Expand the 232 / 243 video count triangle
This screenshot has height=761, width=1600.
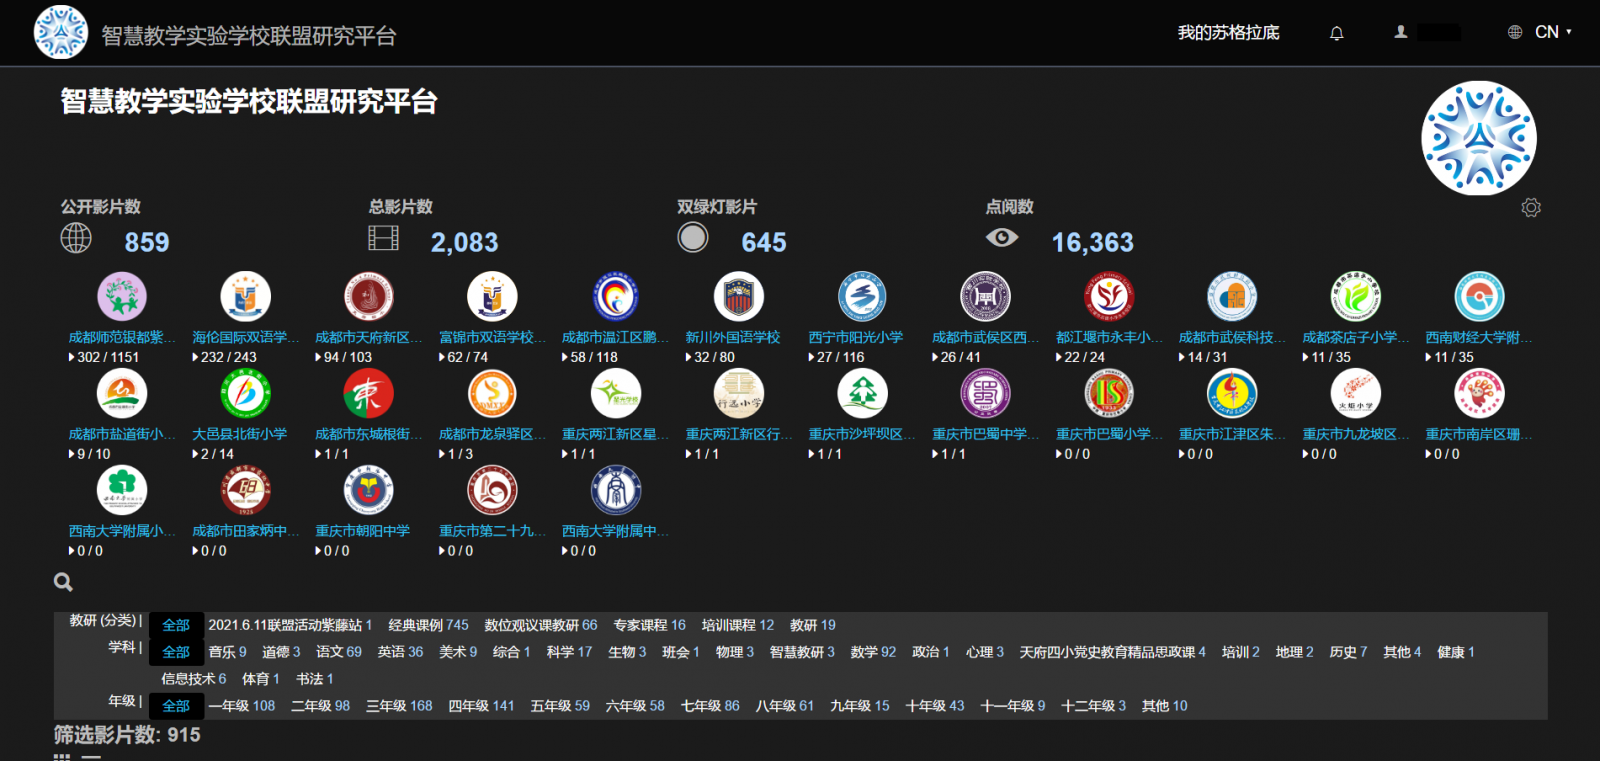(x=195, y=357)
